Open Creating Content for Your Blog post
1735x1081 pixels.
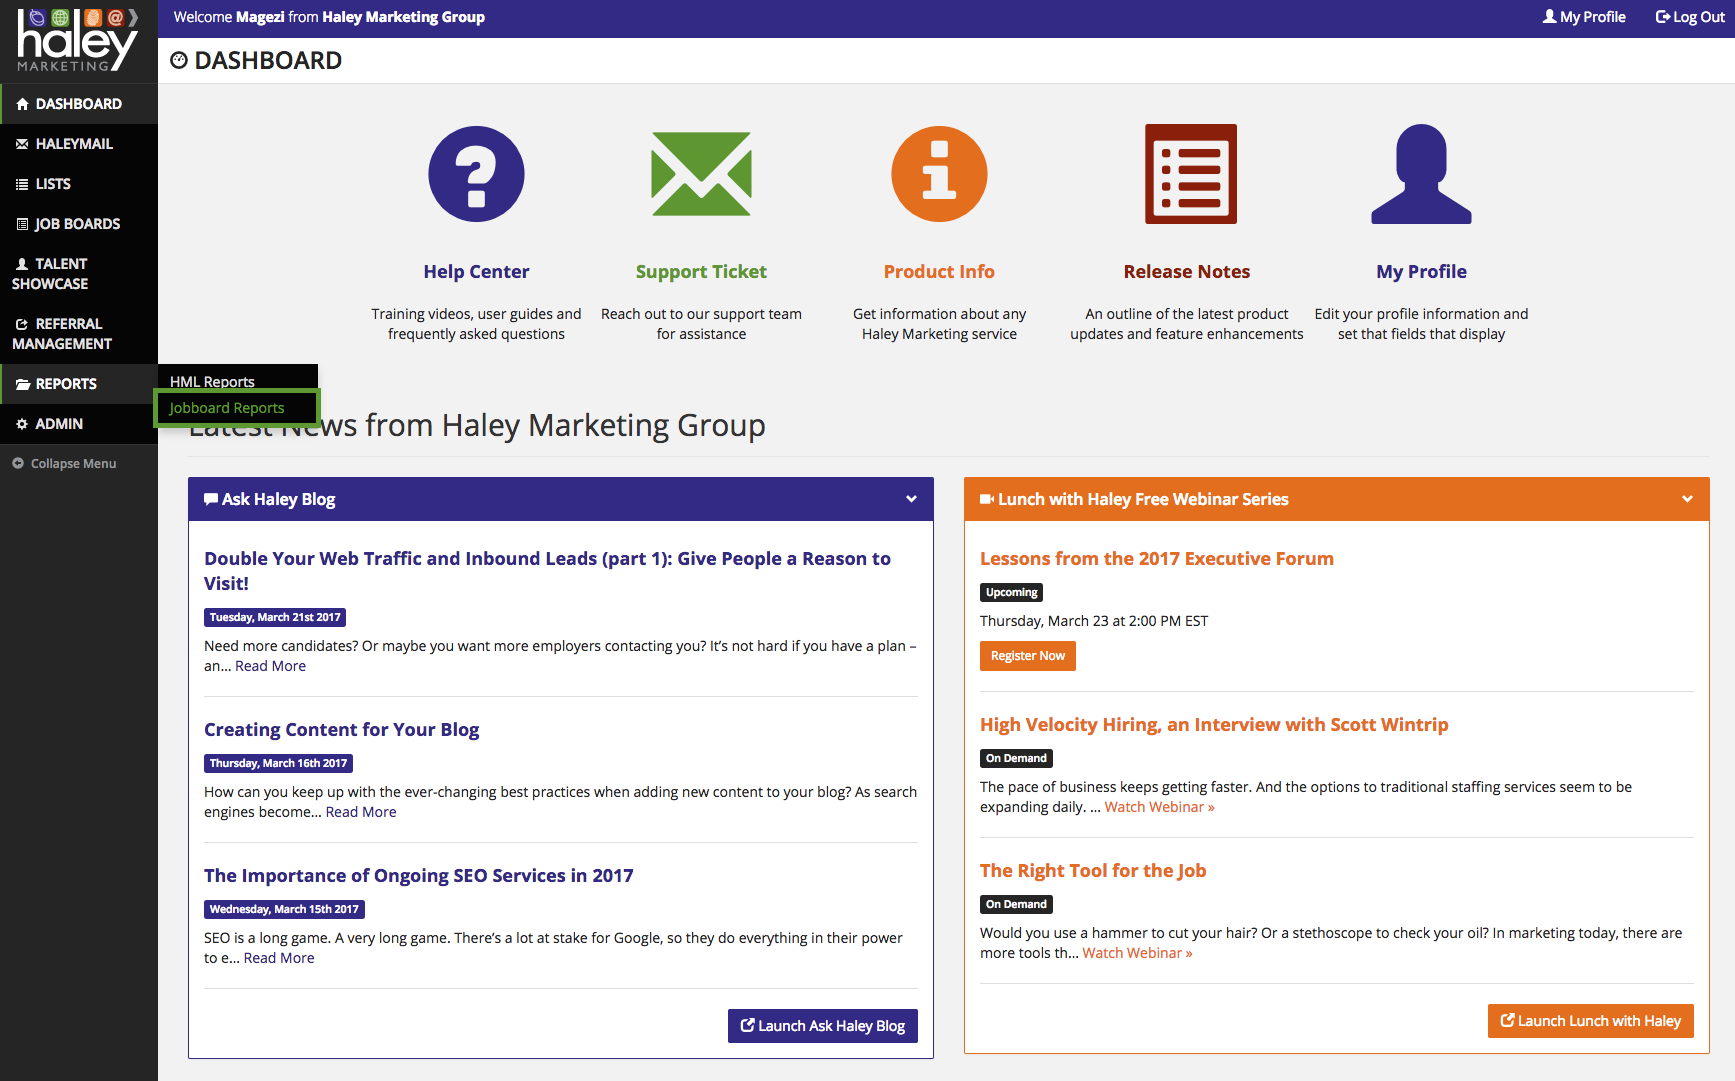coord(341,730)
